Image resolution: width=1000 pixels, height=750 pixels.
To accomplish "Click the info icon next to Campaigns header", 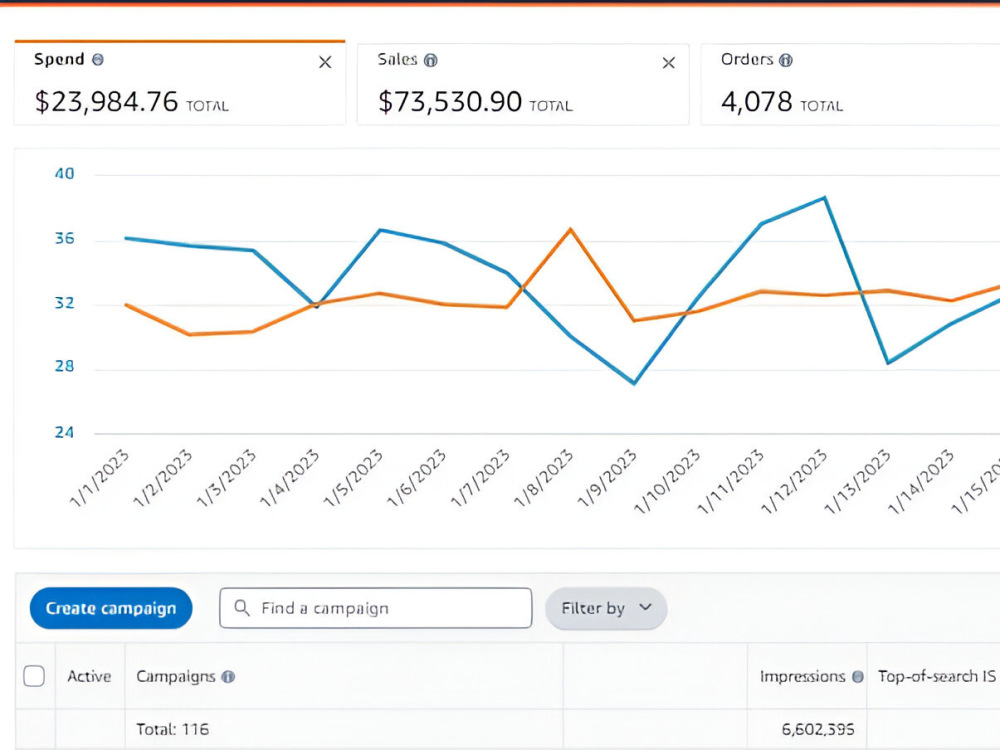I will pyautogui.click(x=228, y=677).
